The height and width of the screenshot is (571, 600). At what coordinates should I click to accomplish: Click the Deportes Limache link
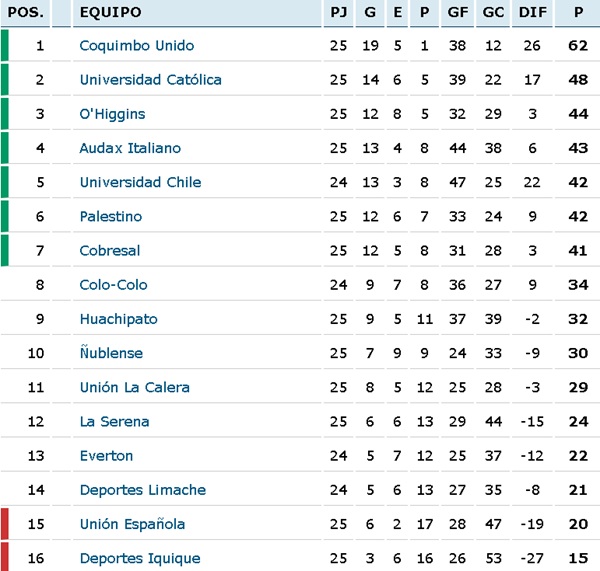[x=142, y=490]
